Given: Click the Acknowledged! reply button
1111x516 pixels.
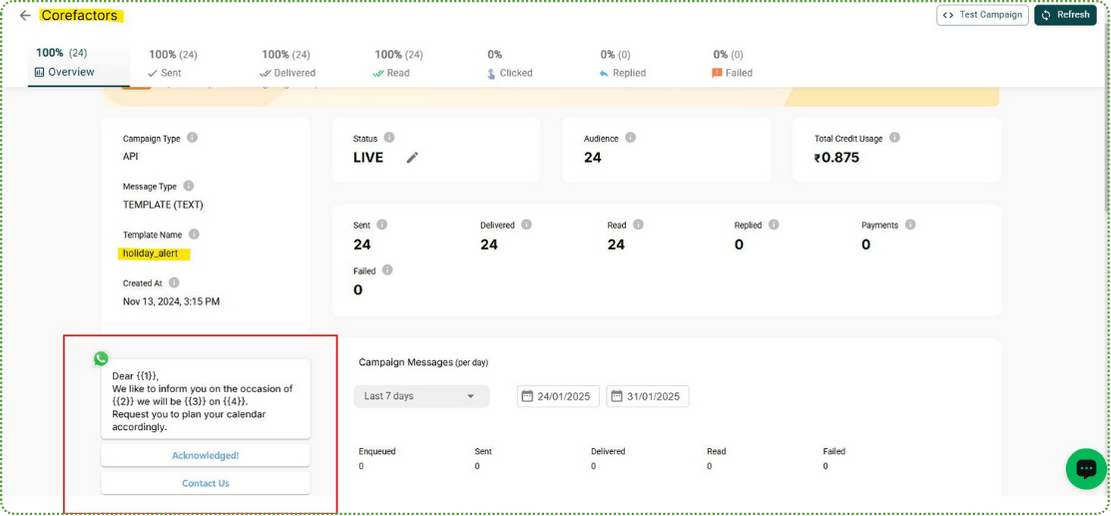Looking at the screenshot, I should (x=205, y=455).
